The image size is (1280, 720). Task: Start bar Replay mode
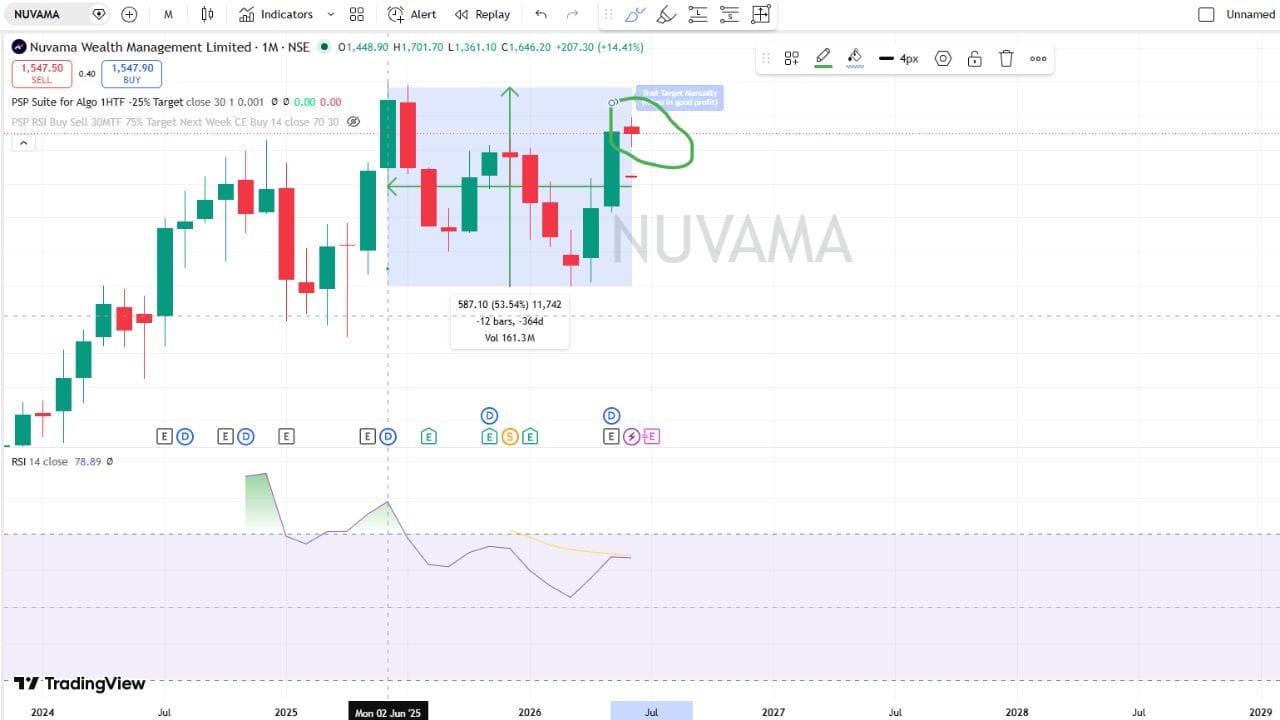482,14
